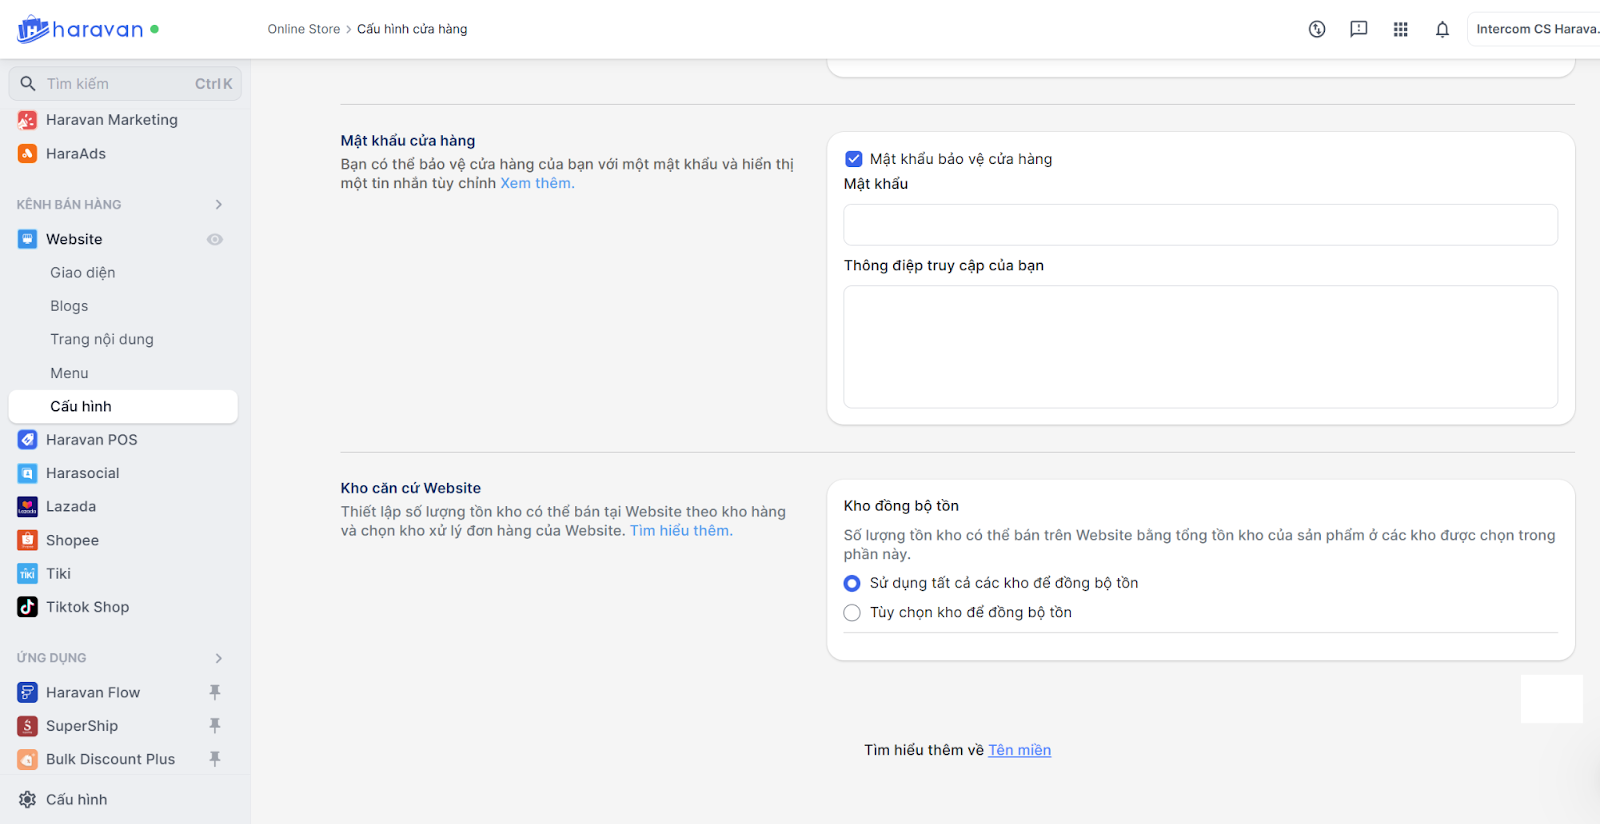The width and height of the screenshot is (1600, 824).
Task: Open the apps grid icon
Action: [x=1400, y=29]
